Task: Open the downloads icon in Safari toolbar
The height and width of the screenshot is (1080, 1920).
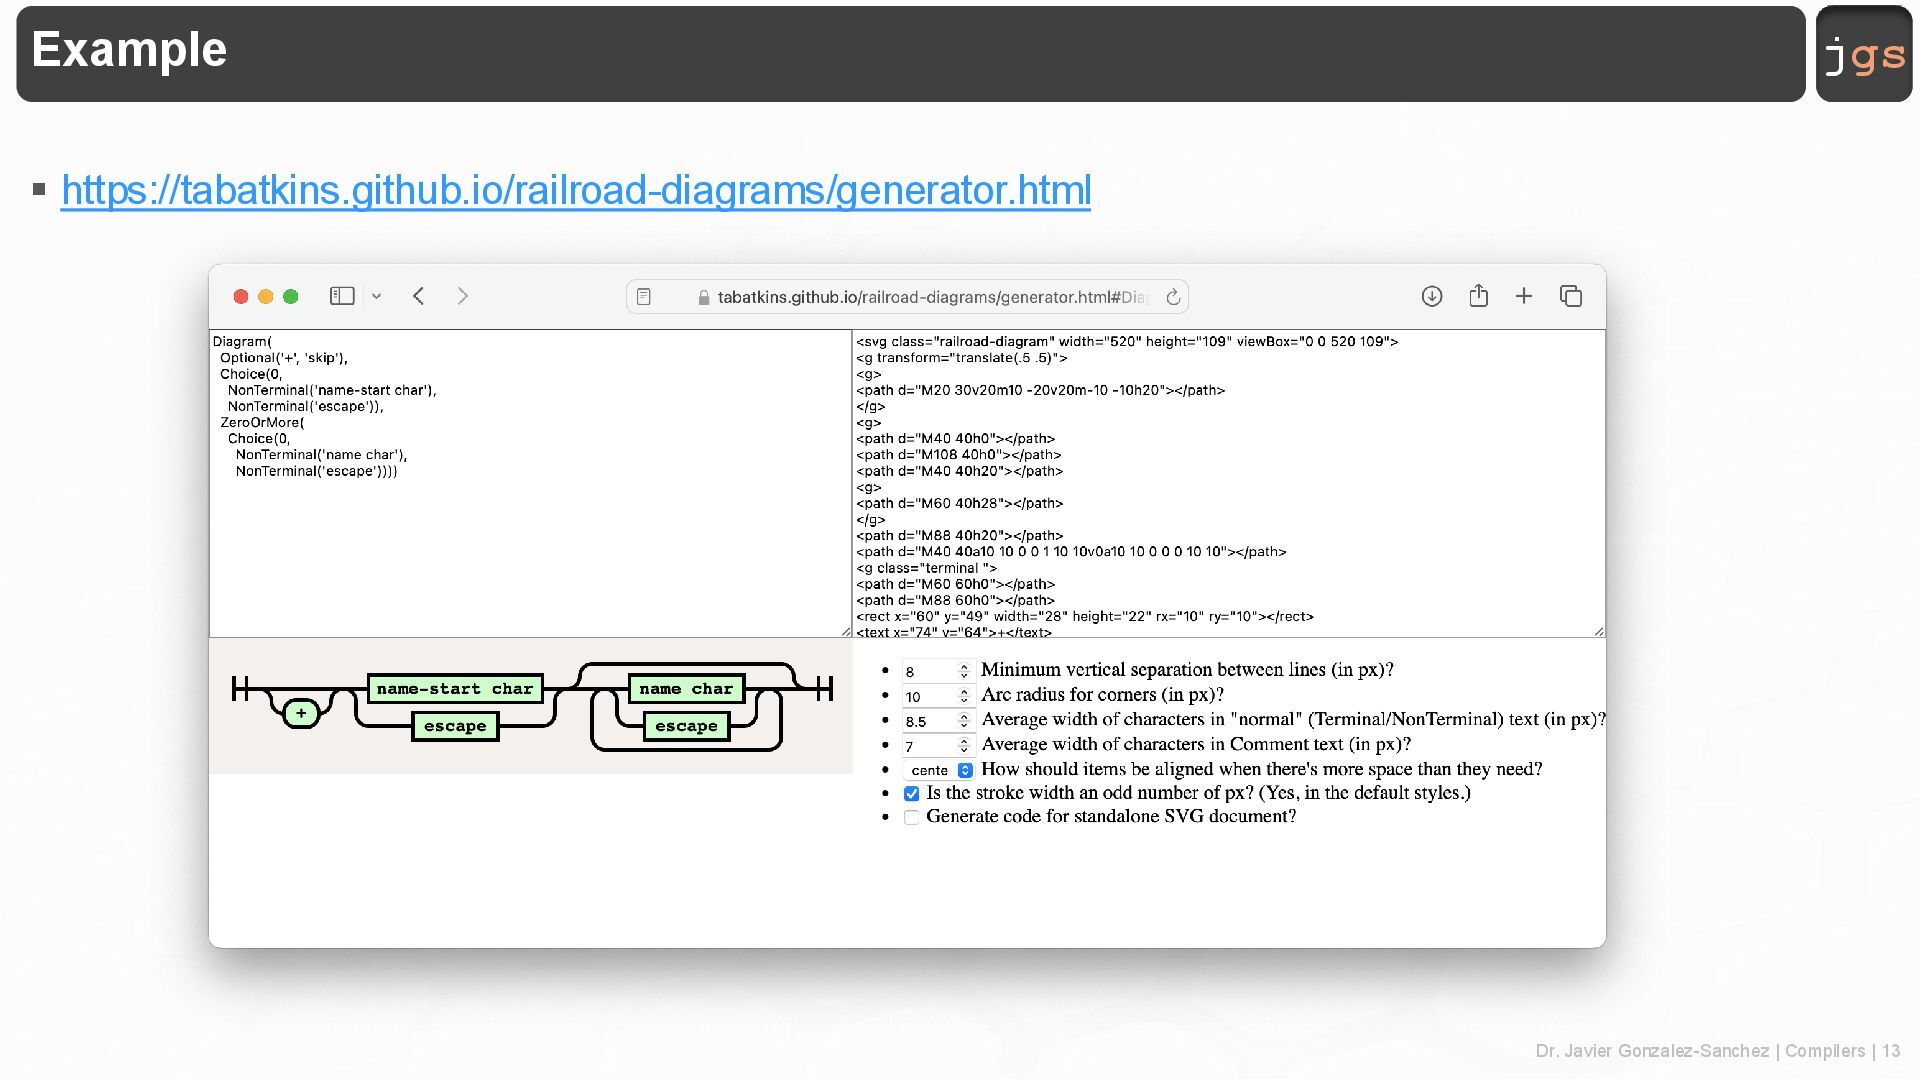Action: pyautogui.click(x=1432, y=296)
